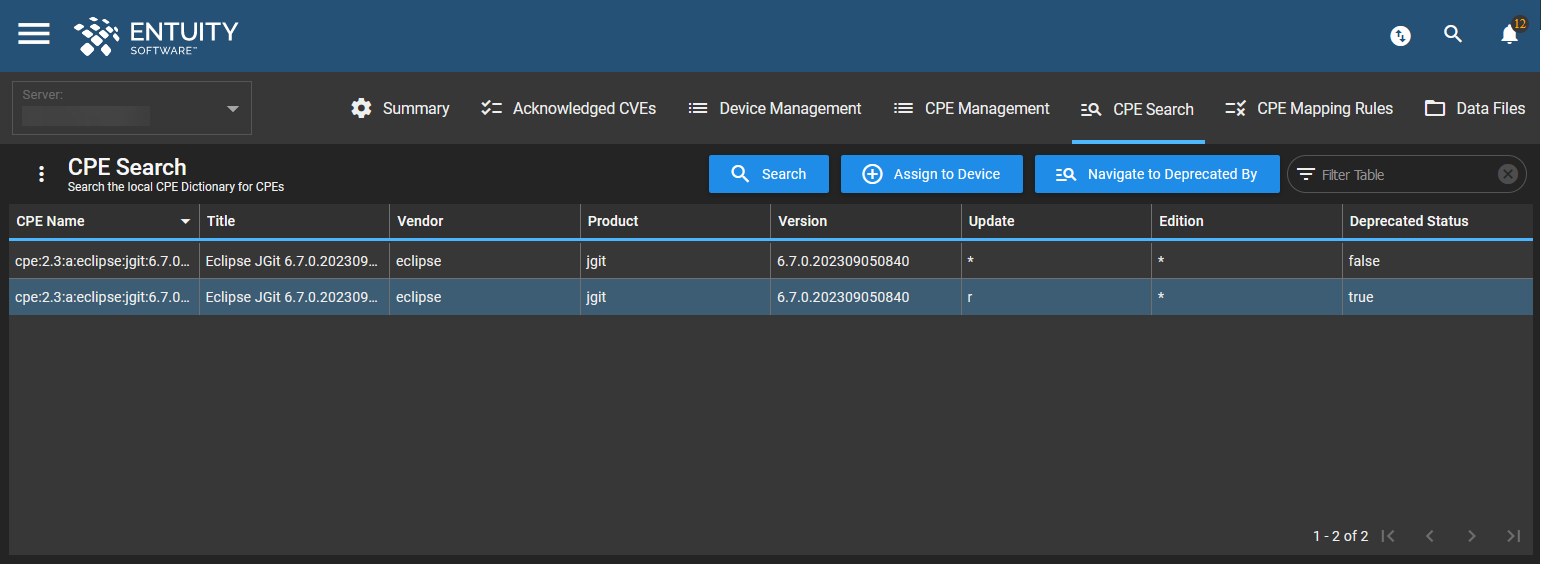Switch to the Device Management tab
Screen dimensions: 1541x564
pos(775,109)
